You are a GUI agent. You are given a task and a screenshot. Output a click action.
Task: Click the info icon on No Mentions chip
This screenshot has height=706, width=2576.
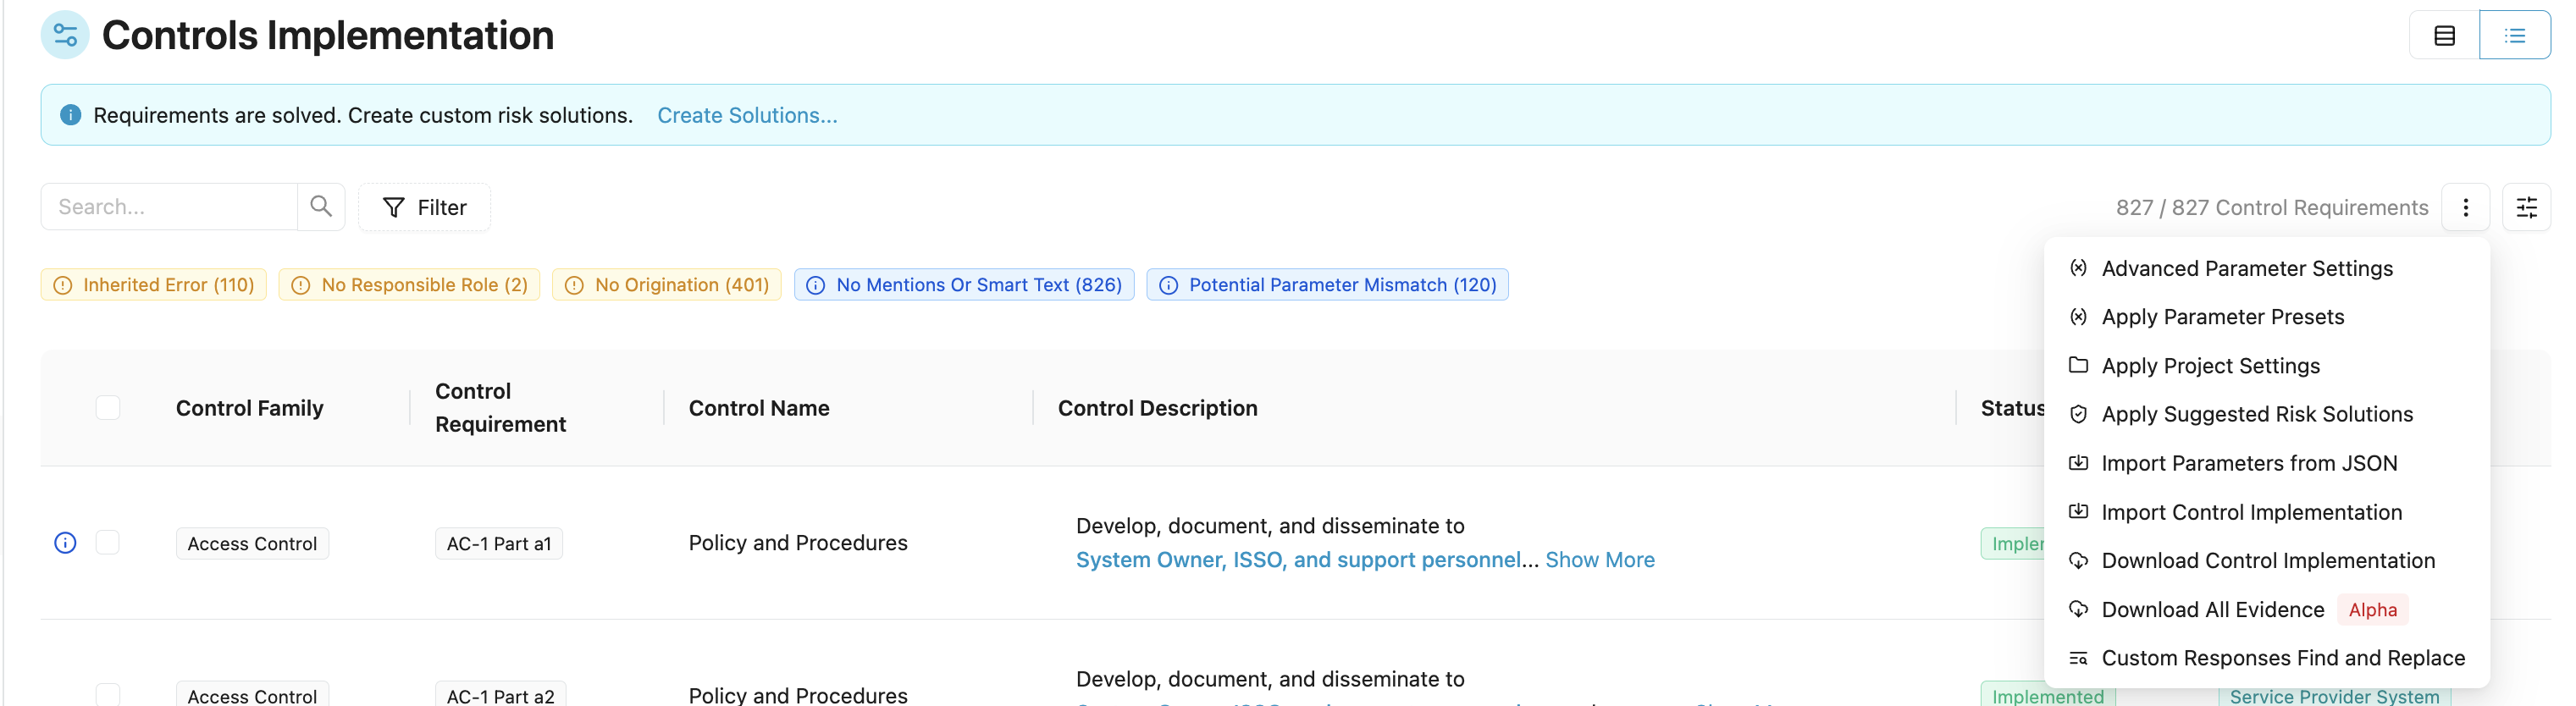point(816,285)
